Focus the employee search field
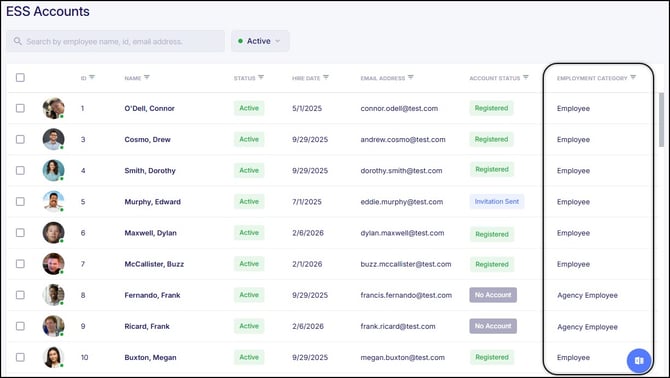 pos(115,41)
